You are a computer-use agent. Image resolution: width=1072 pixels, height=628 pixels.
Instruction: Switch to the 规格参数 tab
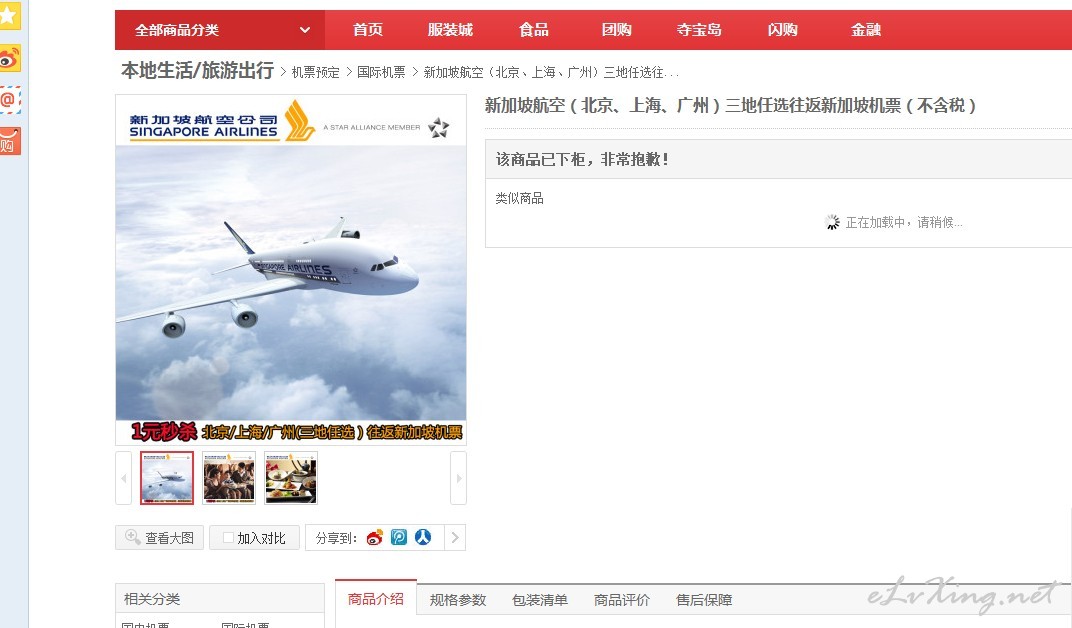point(457,600)
